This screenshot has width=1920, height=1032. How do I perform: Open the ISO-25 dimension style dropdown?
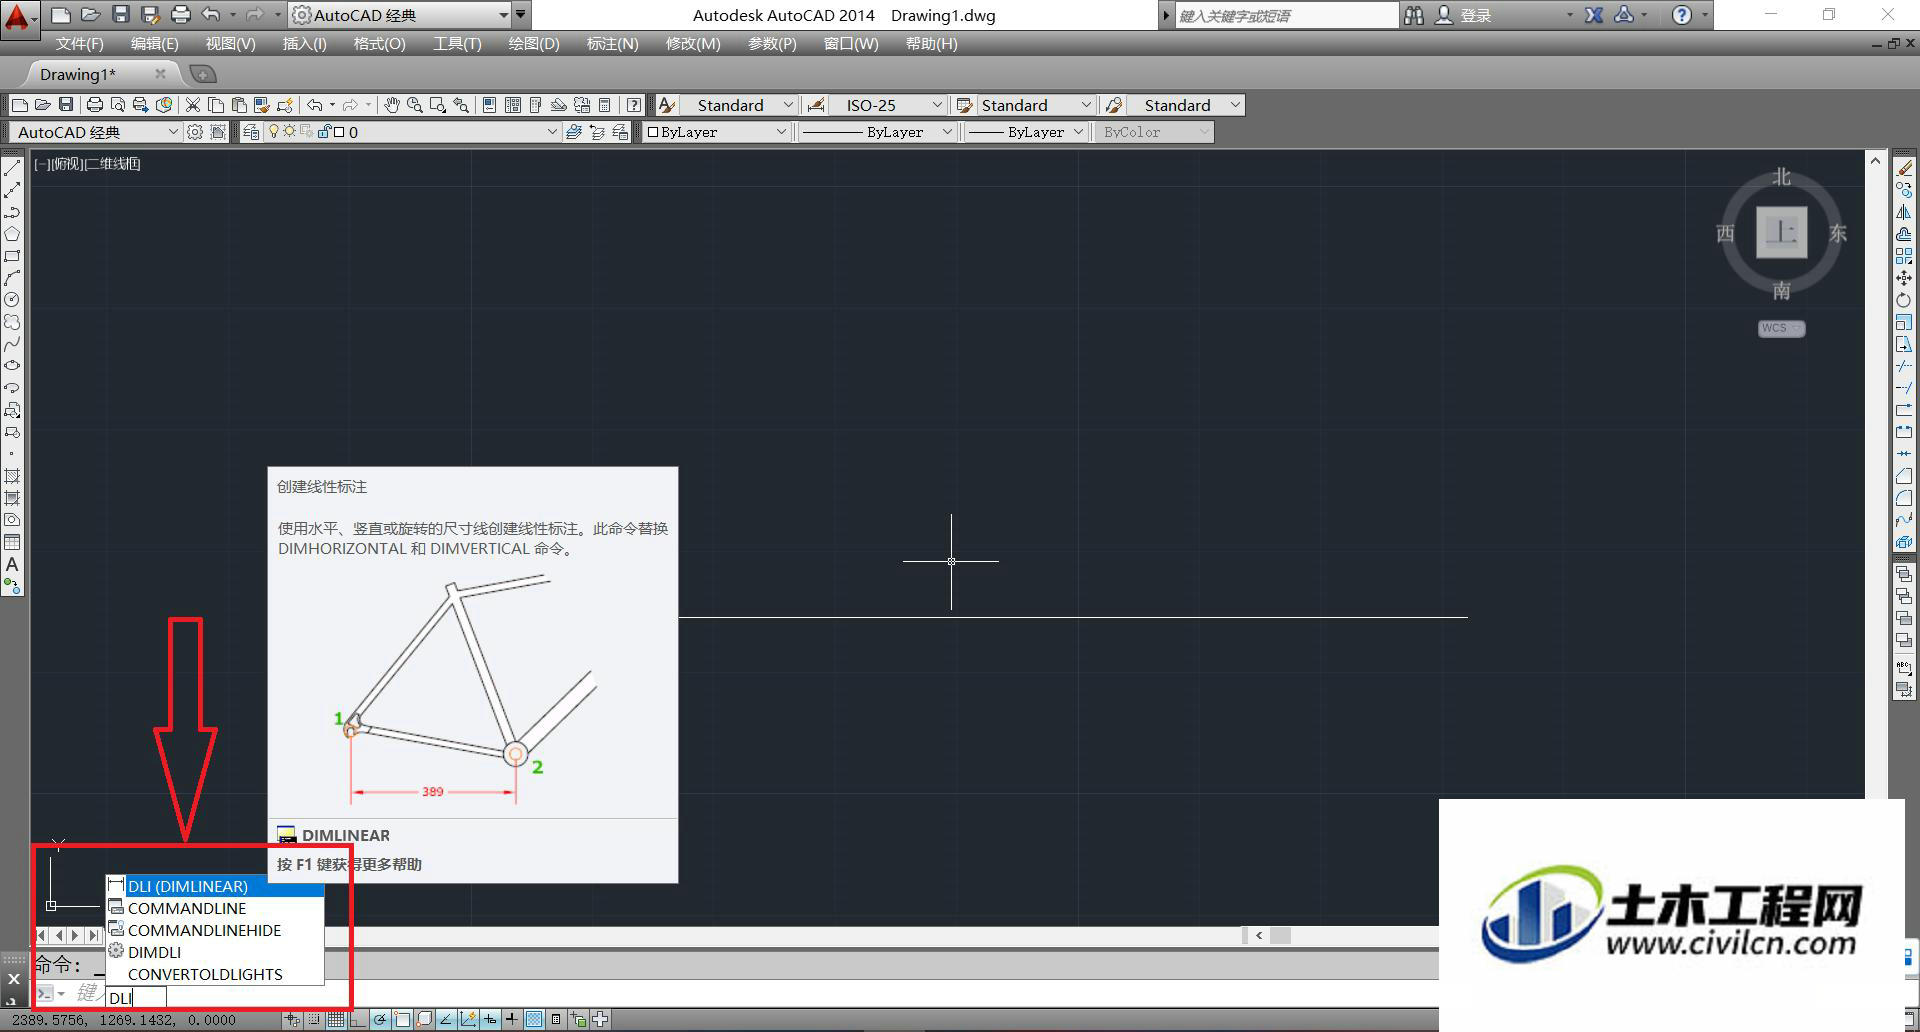(888, 105)
